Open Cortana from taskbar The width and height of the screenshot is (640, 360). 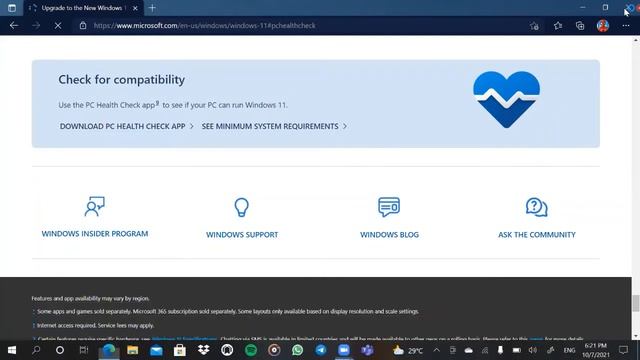pos(60,350)
